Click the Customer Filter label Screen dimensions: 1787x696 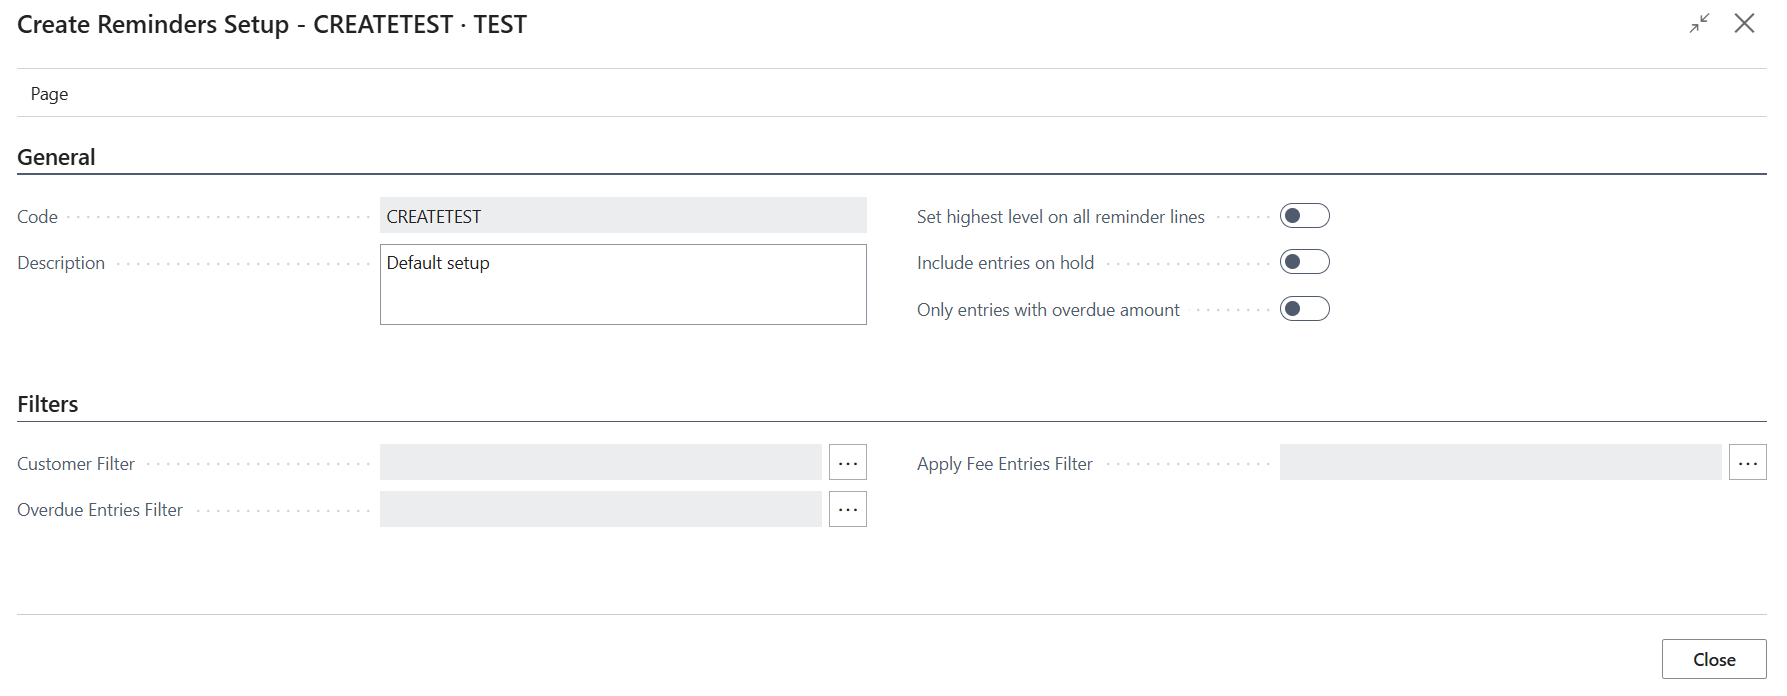(76, 464)
